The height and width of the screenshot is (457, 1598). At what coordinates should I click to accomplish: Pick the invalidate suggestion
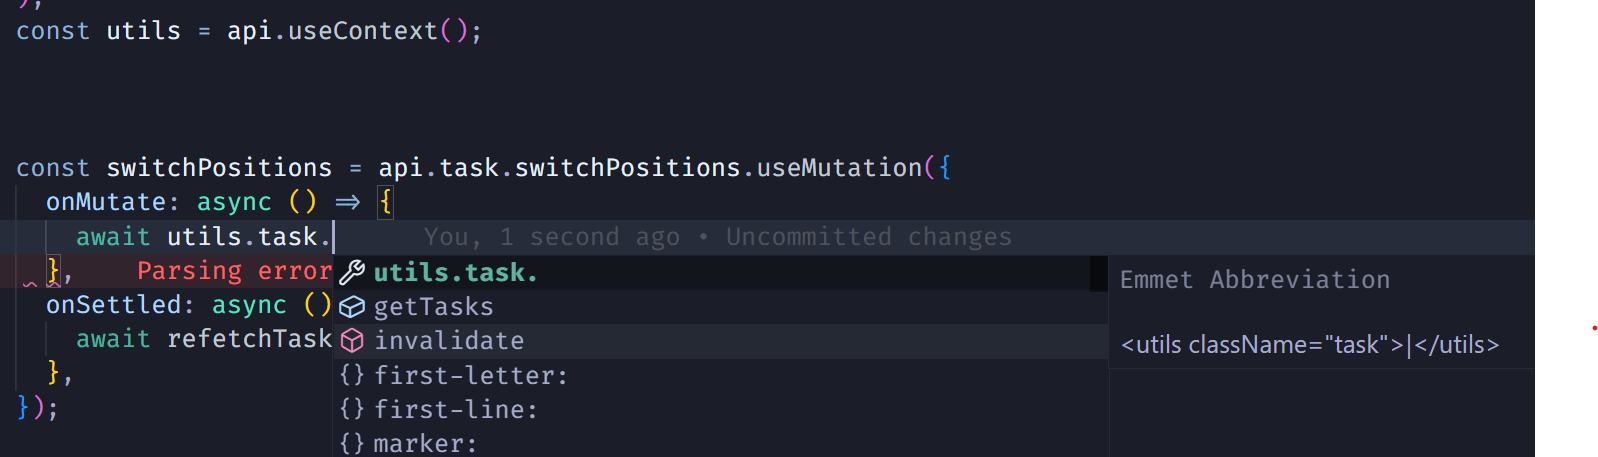coord(449,341)
